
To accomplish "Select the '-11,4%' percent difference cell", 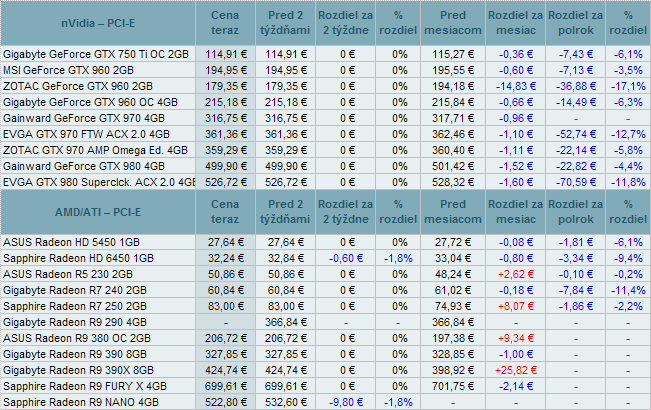I will [629, 290].
